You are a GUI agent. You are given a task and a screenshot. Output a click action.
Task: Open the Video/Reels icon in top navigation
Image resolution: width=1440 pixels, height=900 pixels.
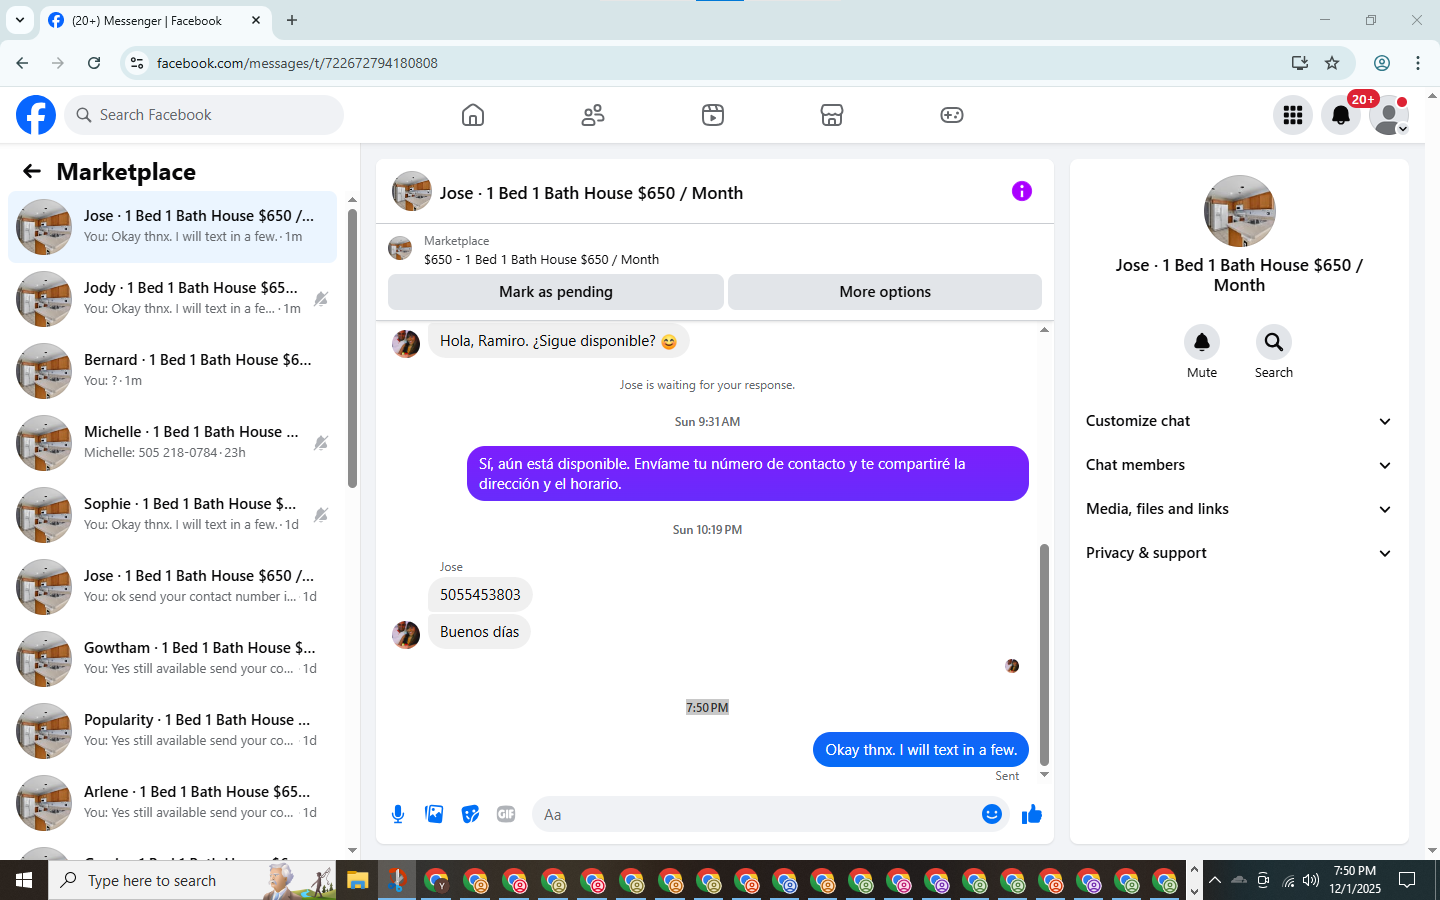coord(713,115)
